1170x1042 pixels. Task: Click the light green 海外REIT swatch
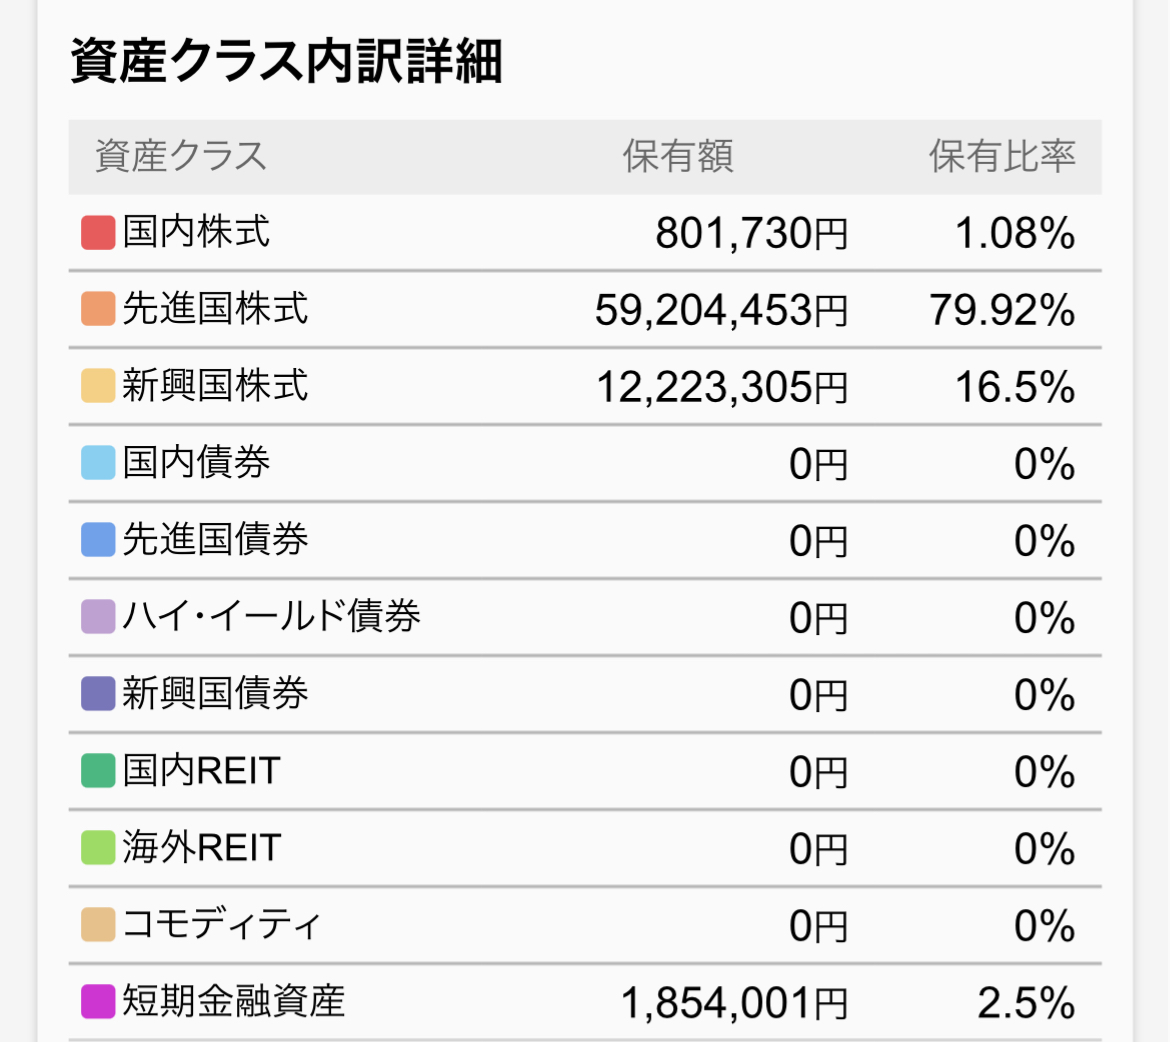pyautogui.click(x=98, y=848)
